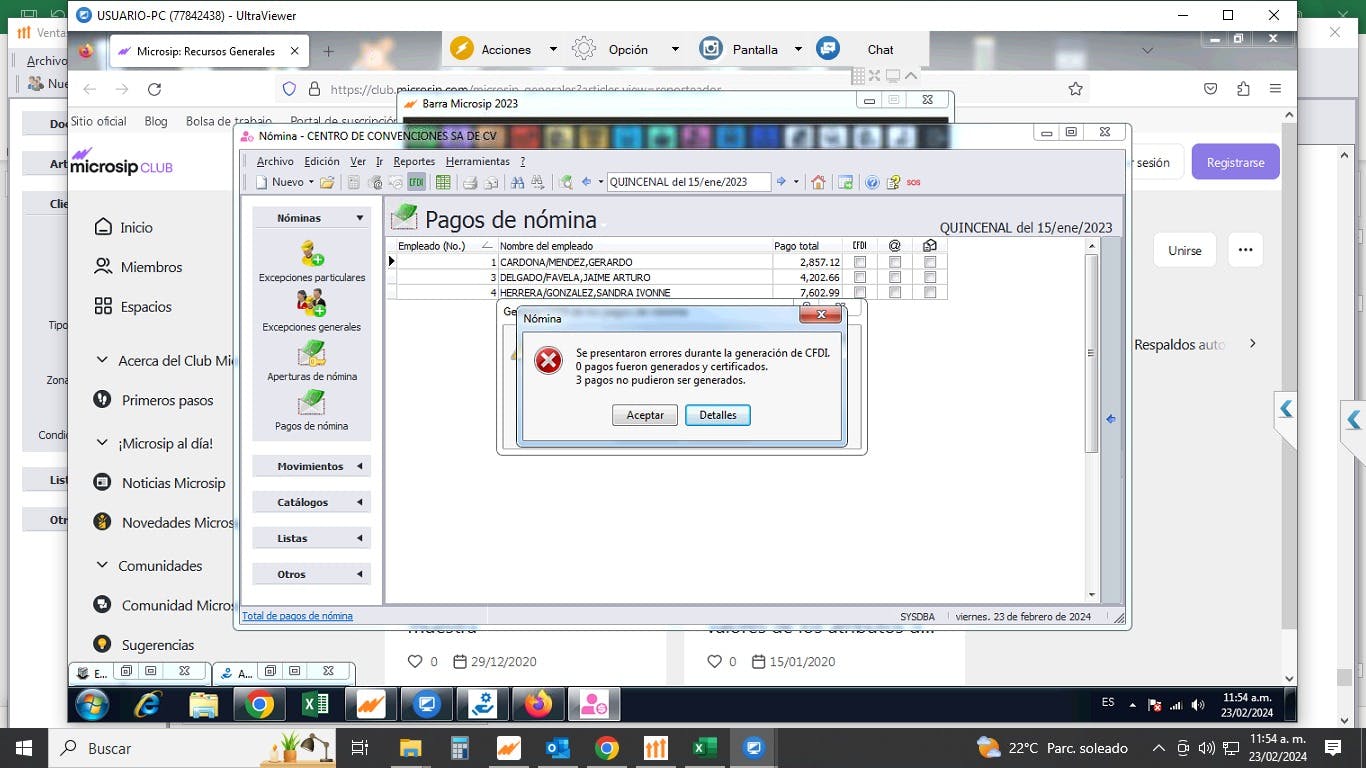Open Internet Explorer on the remote taskbar
This screenshot has height=768, width=1366.
(x=148, y=705)
